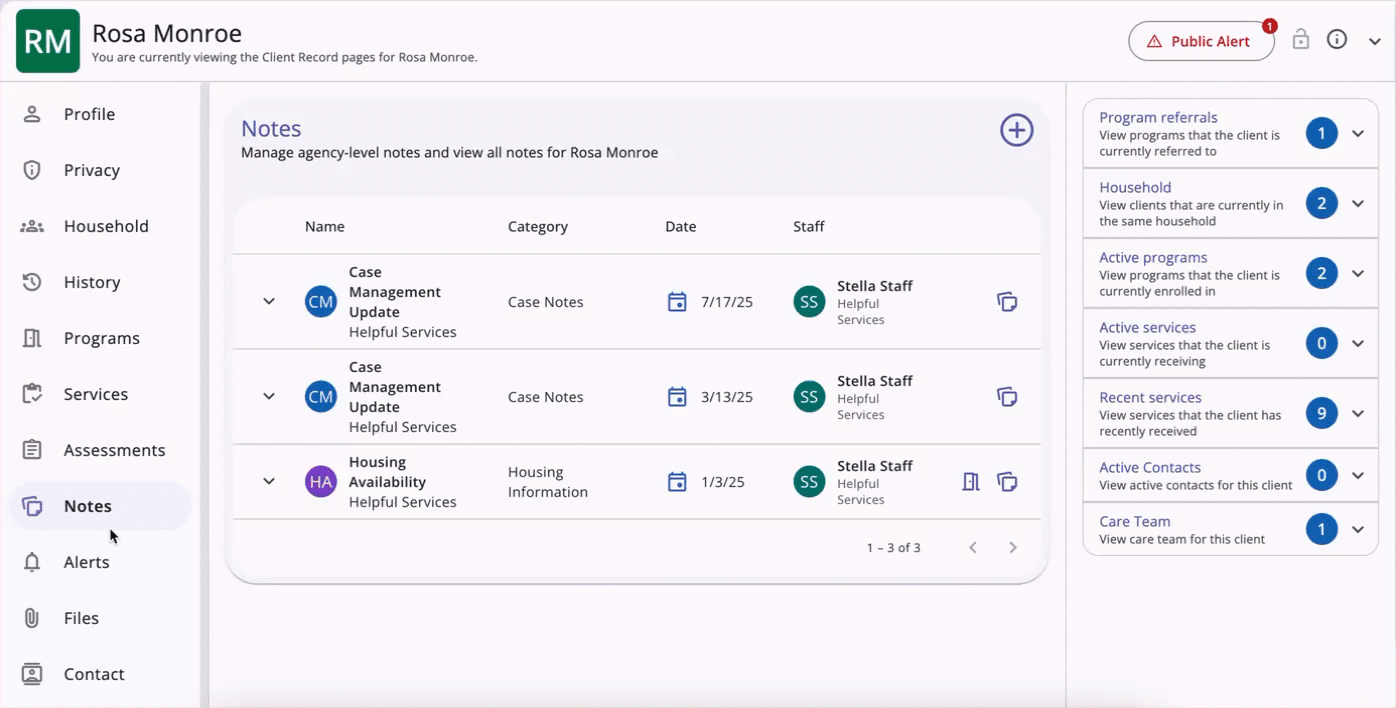Click the lock icon in header
Viewport: 1396px width, 708px height.
click(x=1301, y=40)
